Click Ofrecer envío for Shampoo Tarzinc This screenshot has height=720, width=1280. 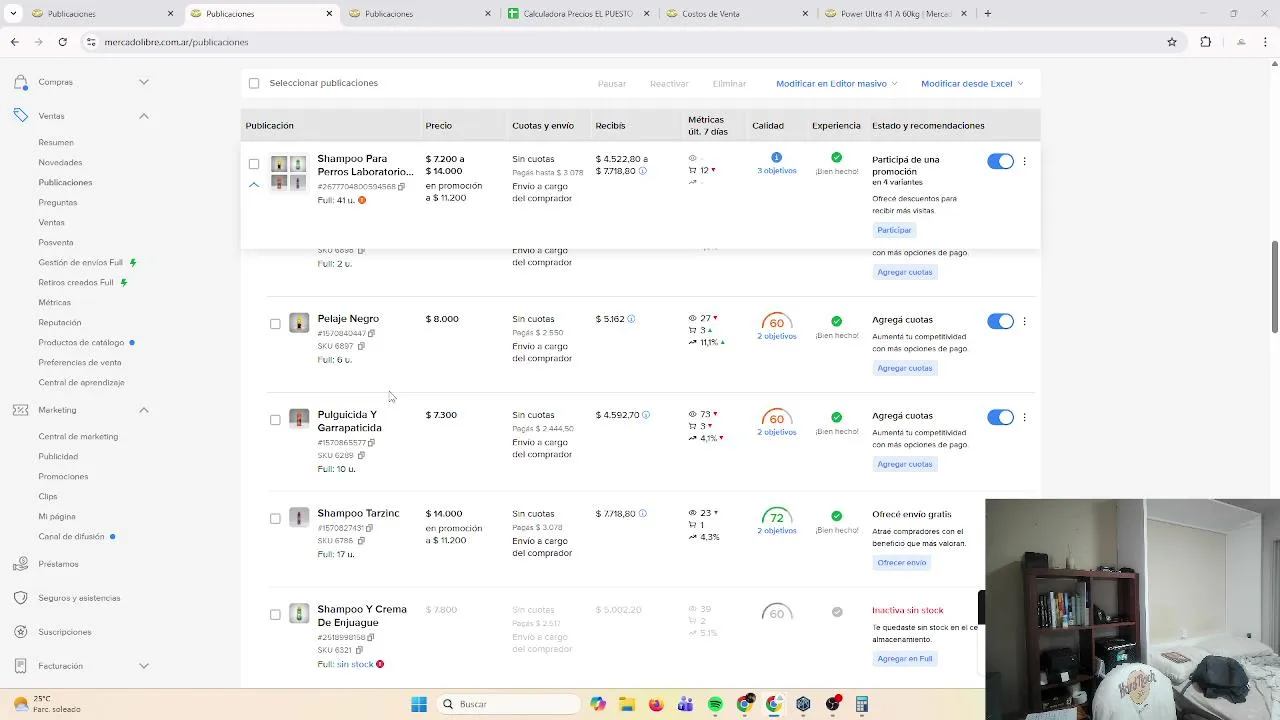click(902, 563)
